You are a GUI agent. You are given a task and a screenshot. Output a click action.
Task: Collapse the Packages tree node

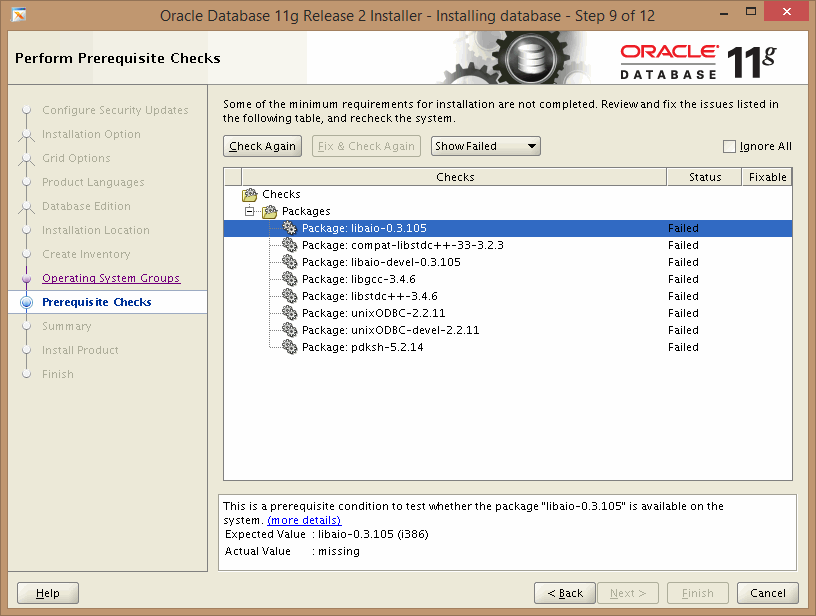tap(250, 211)
